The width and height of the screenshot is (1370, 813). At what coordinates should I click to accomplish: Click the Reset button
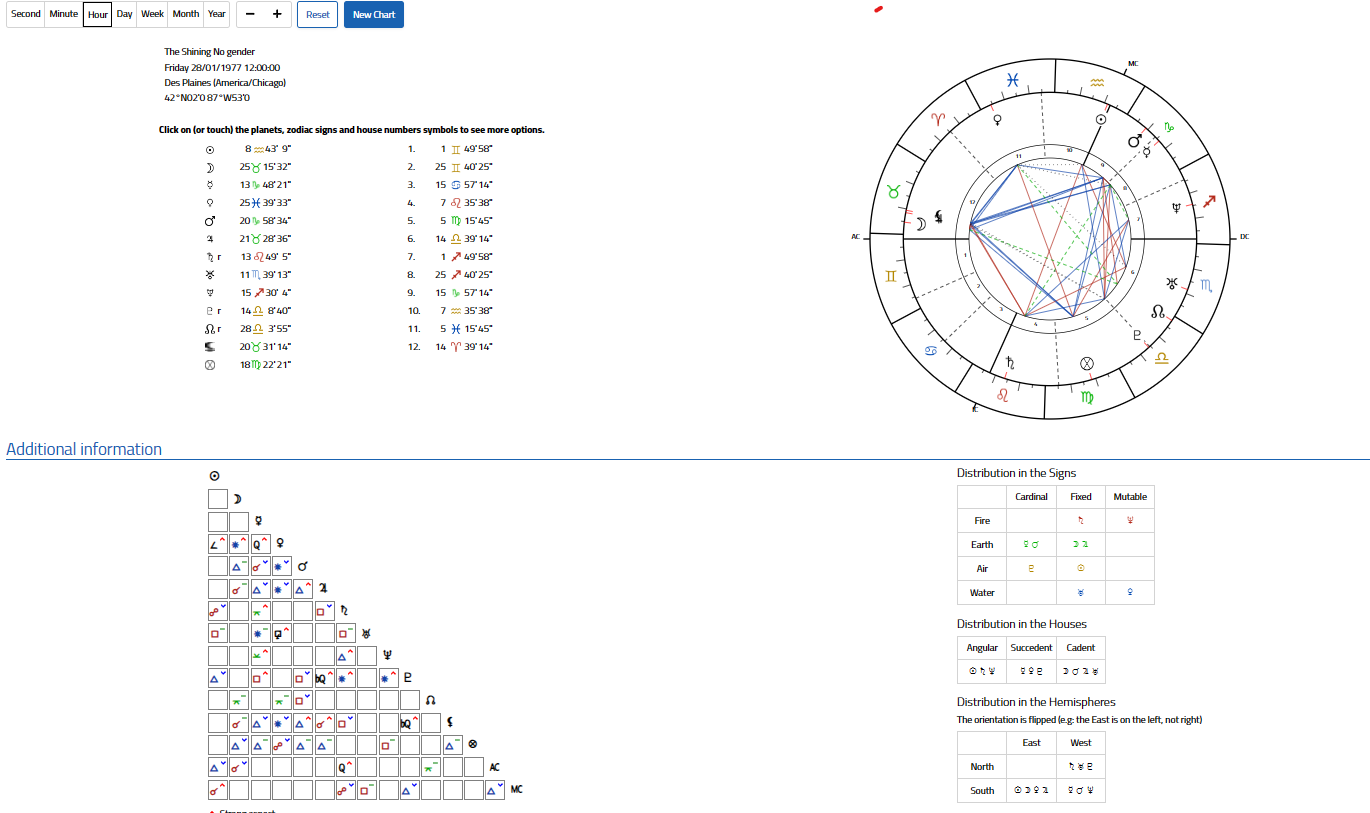point(317,15)
